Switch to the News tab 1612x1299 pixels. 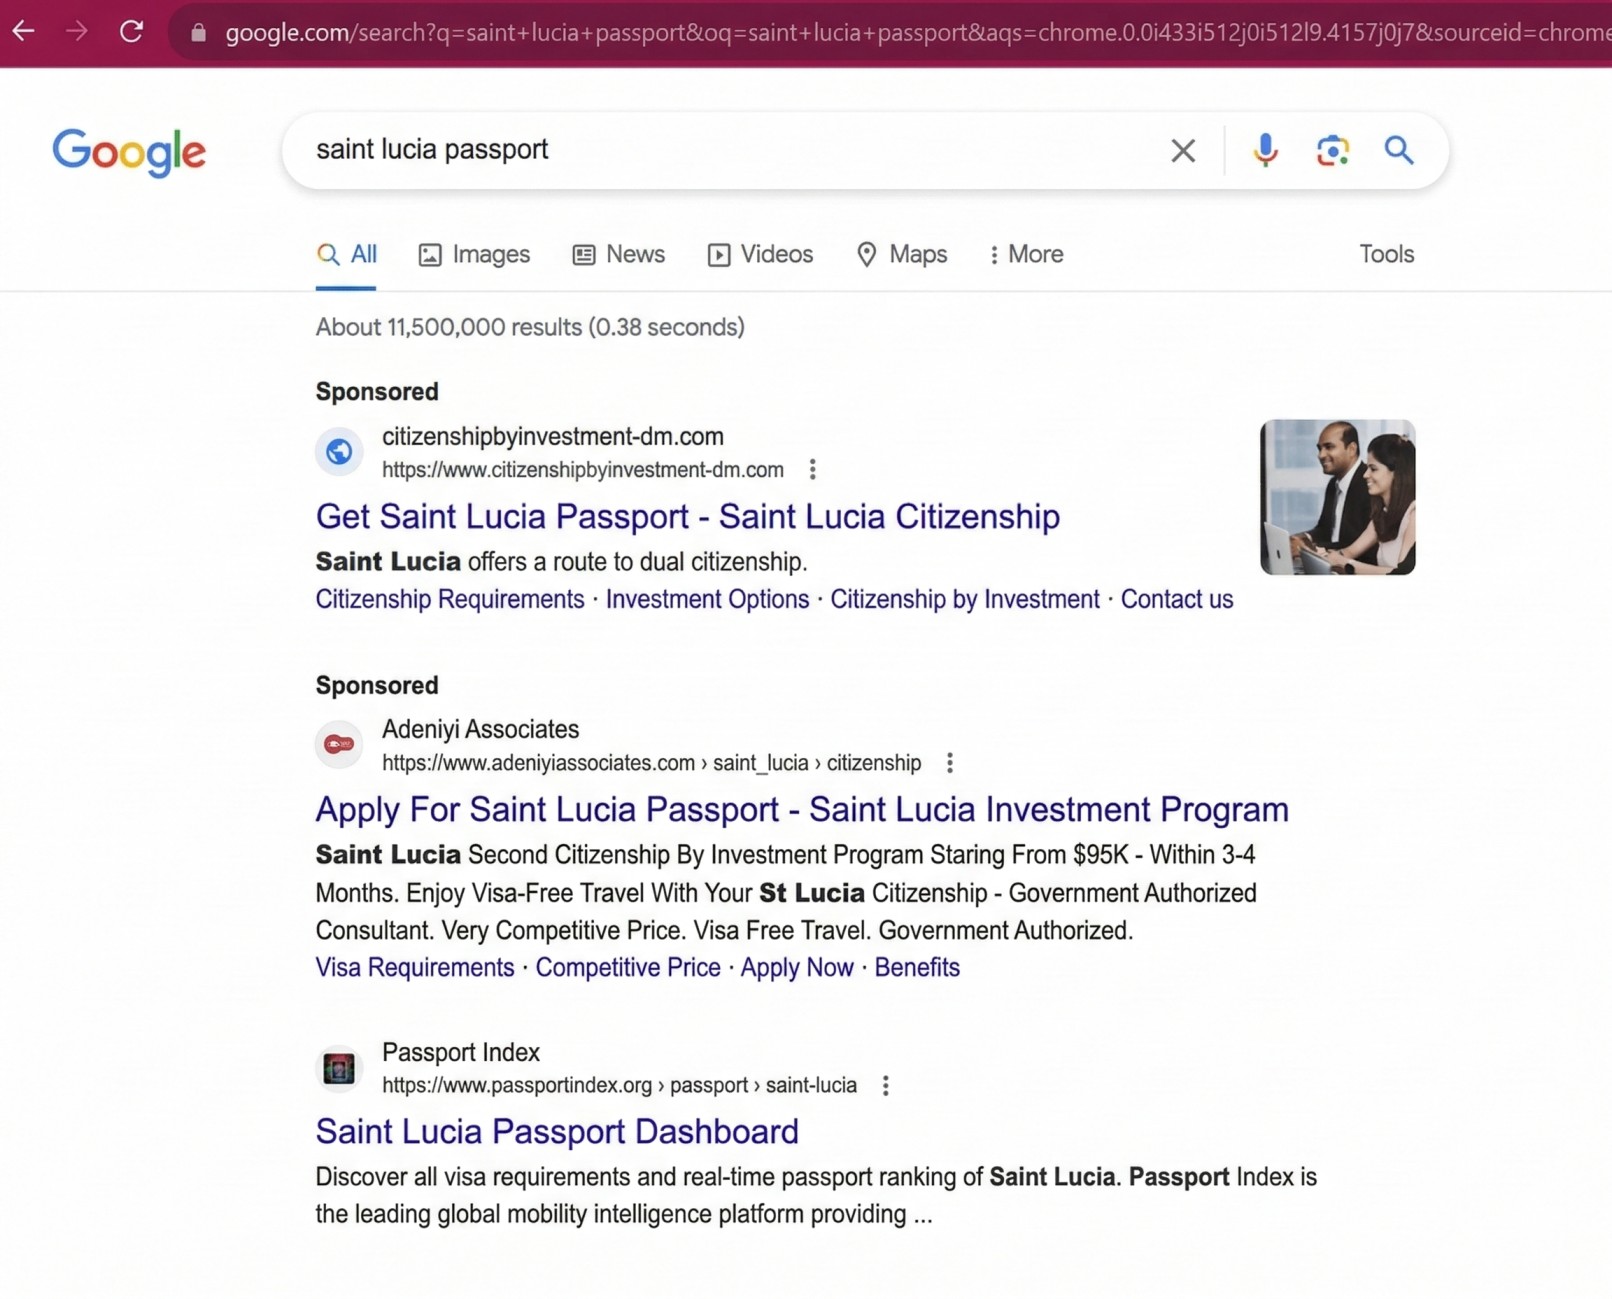click(x=618, y=255)
